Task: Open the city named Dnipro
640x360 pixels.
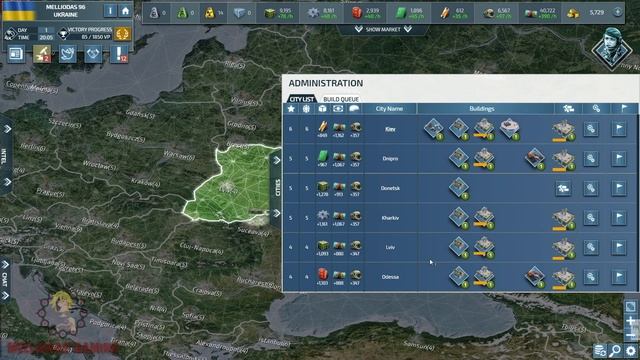Action: [x=390, y=158]
